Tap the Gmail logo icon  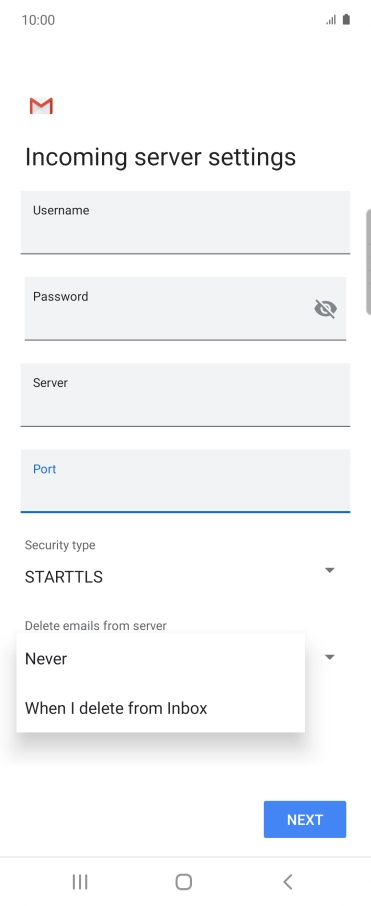[x=41, y=106]
